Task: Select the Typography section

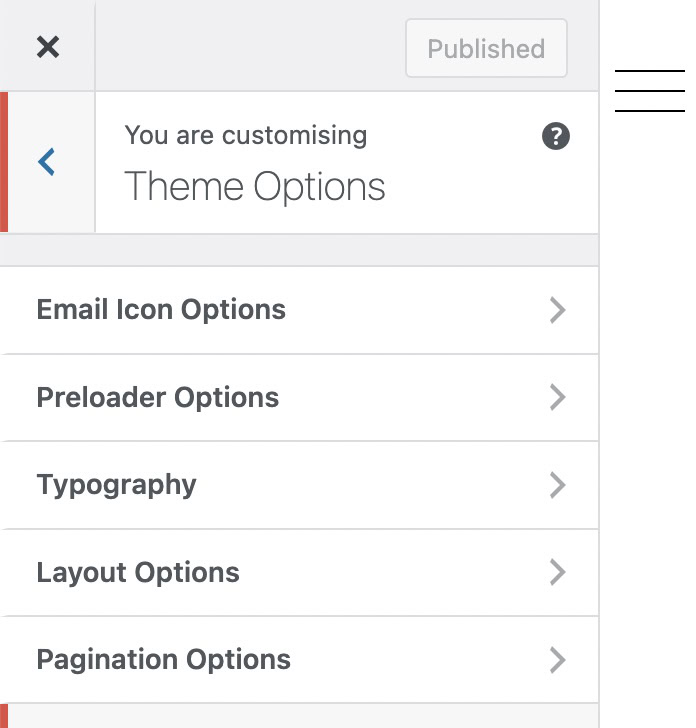Action: coord(117,485)
